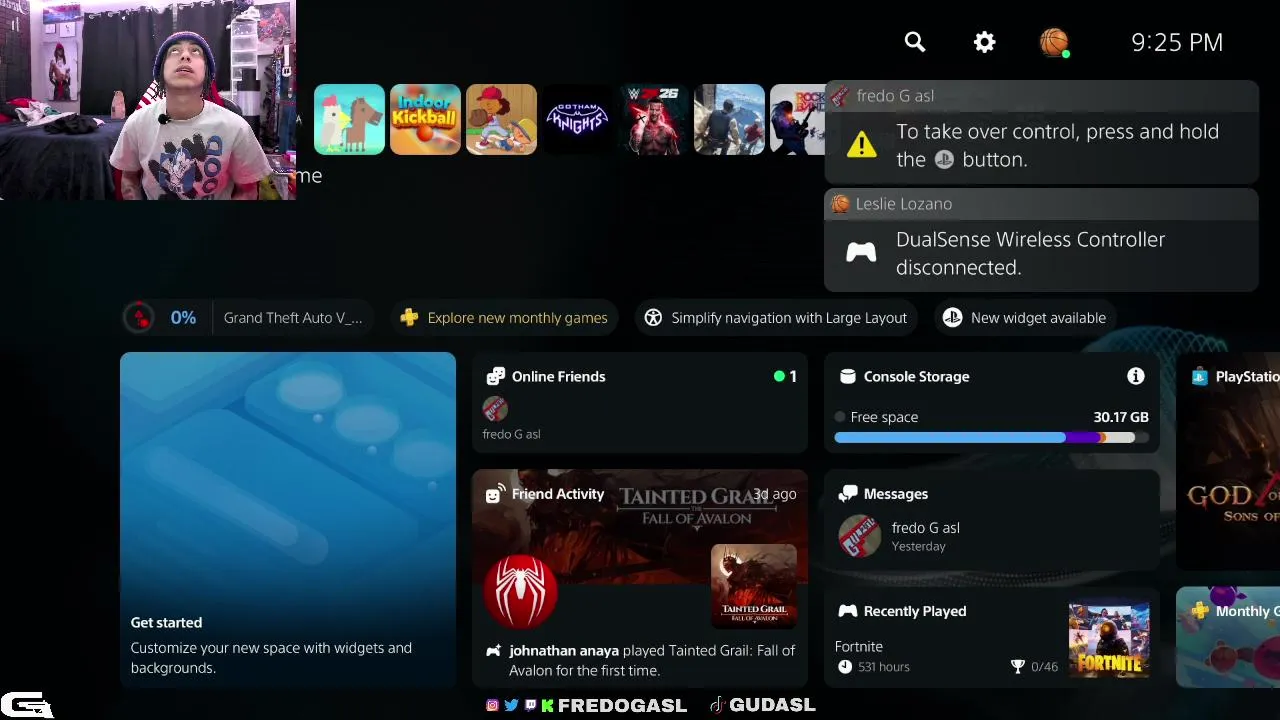
Task: Click the Recently Played controller icon
Action: click(x=848, y=611)
